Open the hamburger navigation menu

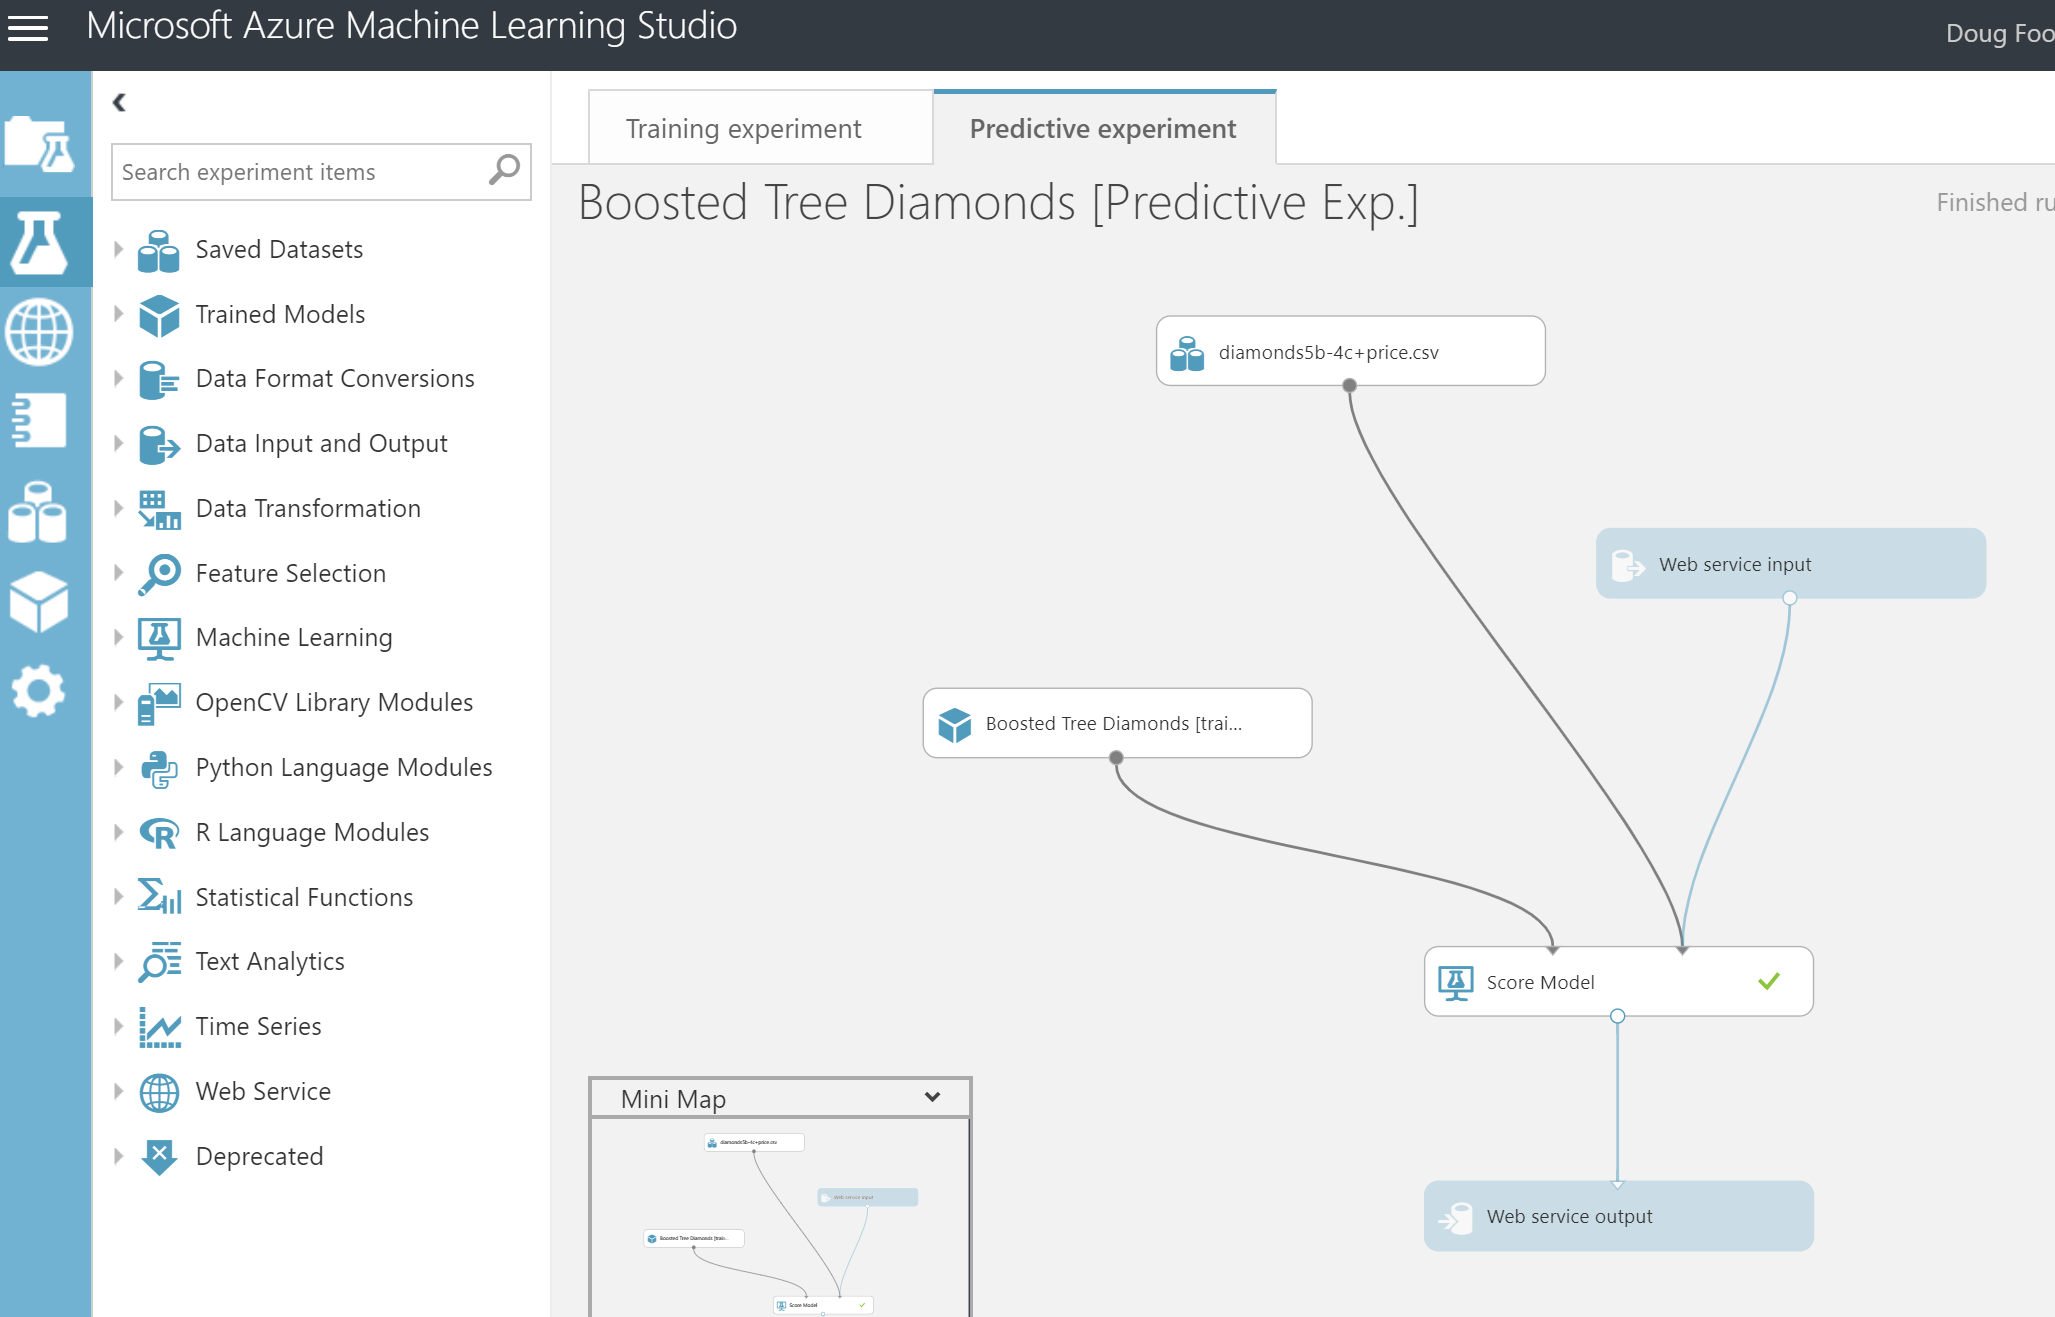pos(28,27)
